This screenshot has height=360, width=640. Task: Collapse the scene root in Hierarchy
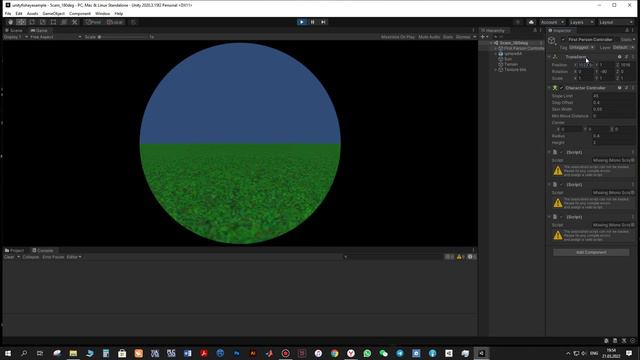point(491,43)
